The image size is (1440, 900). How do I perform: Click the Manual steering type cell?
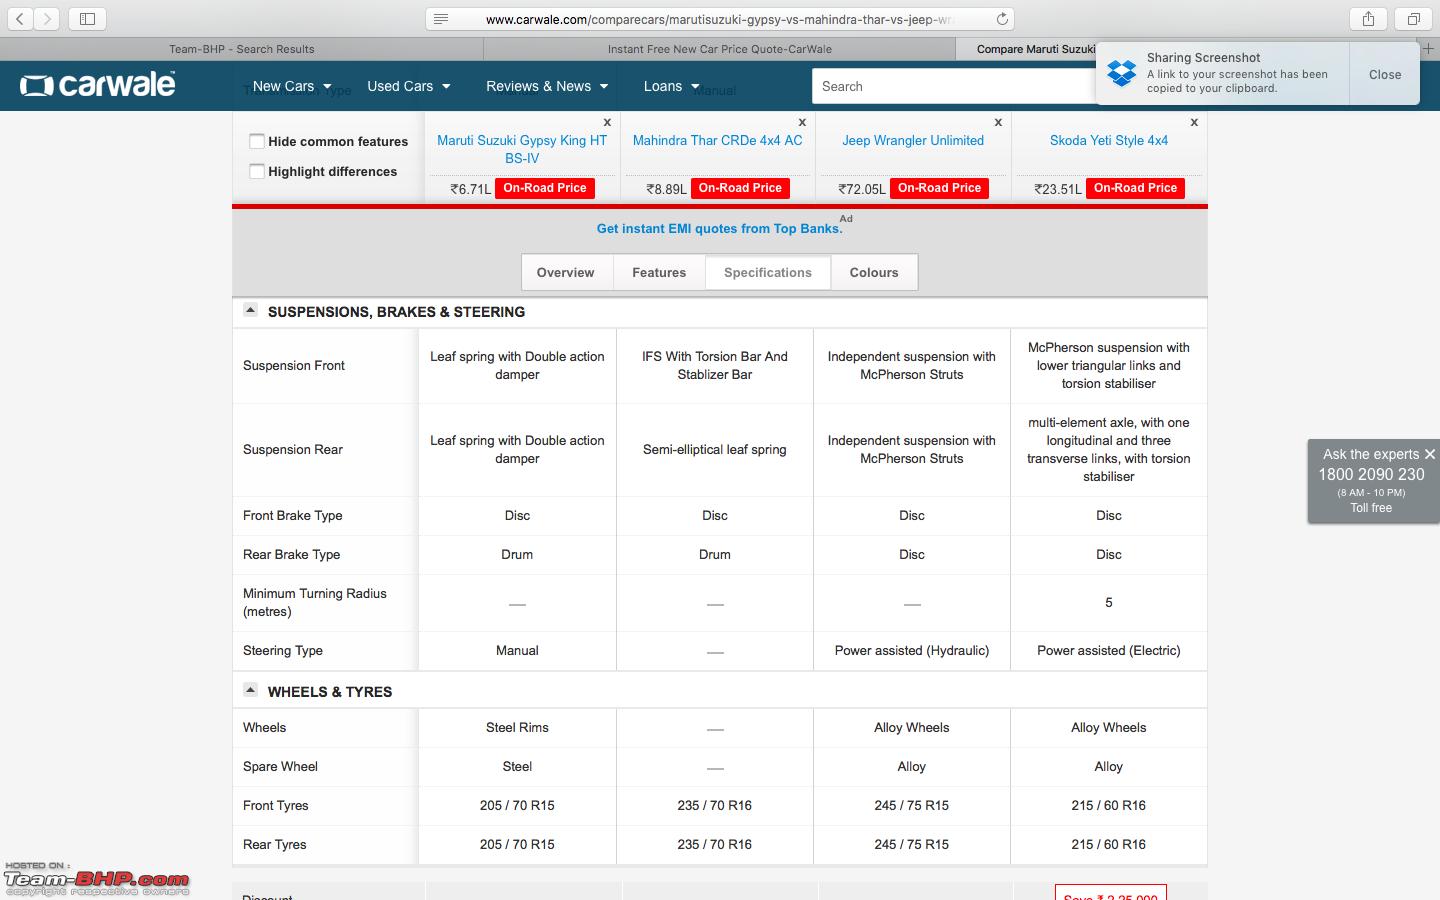[517, 650]
